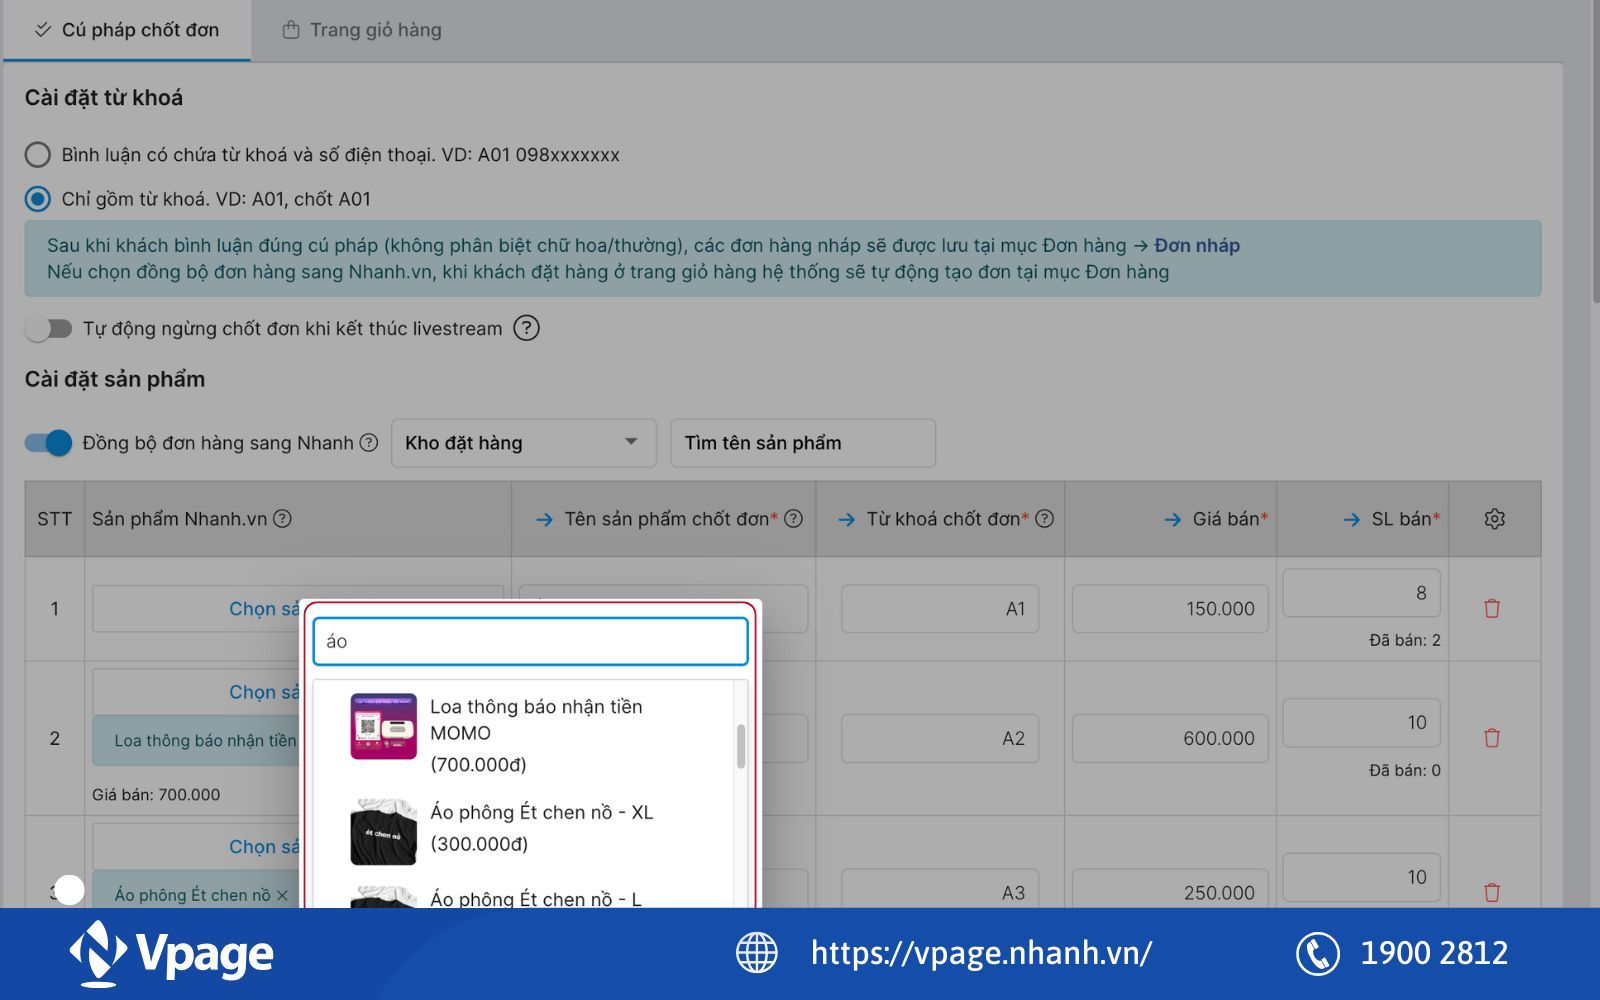Click help icon beside livestream auto-stop option

pos(526,328)
